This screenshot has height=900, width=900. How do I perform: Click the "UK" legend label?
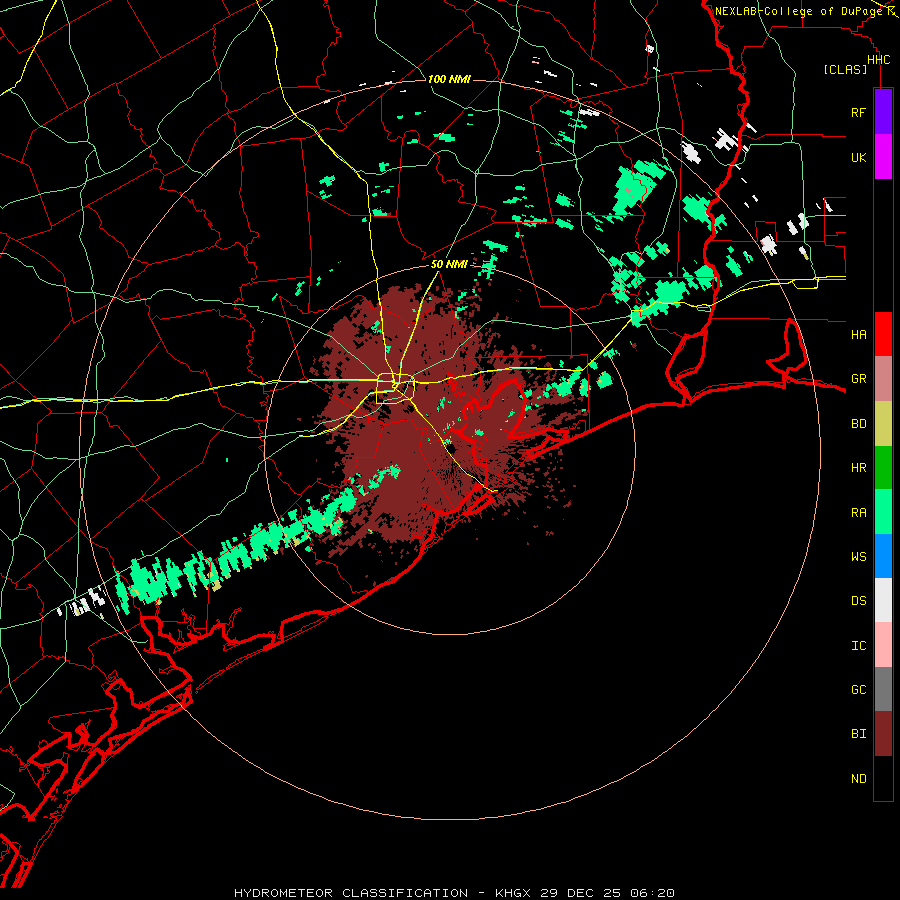point(859,157)
